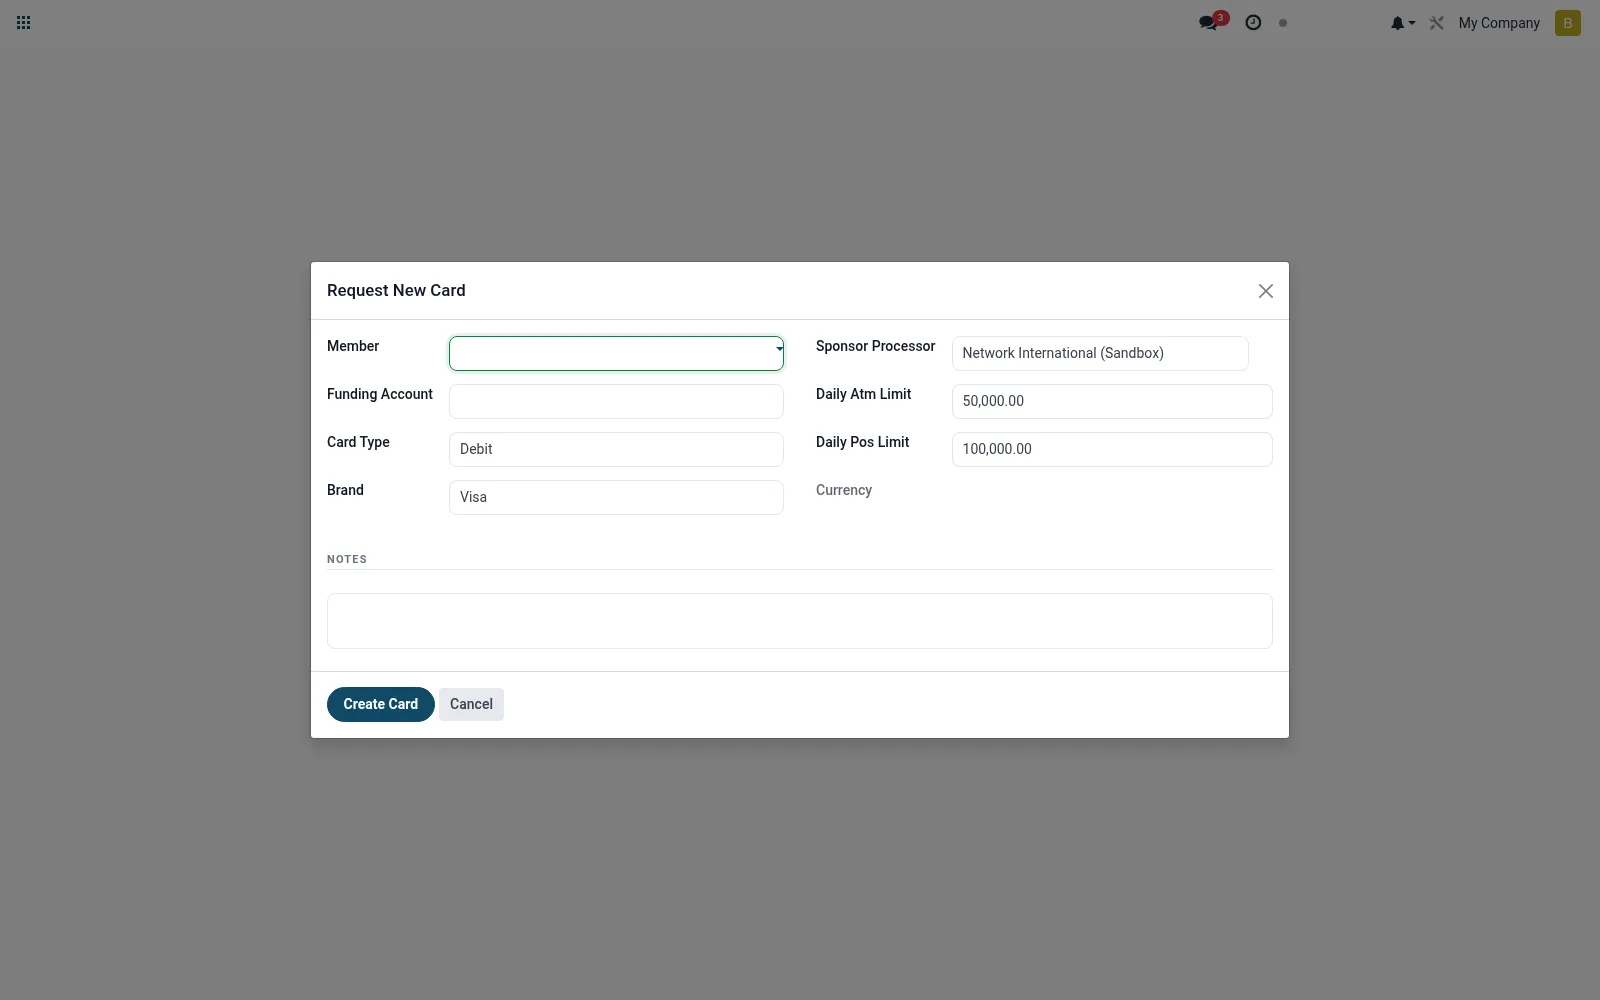Focus the Member input field
Viewport: 1600px width, 1000px height.
click(x=610, y=353)
